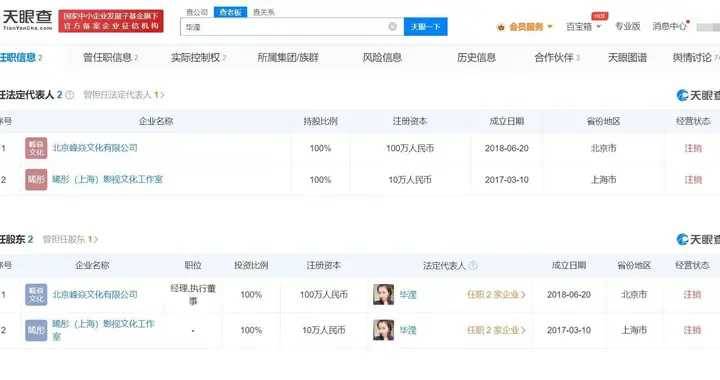
Task: Click the 北京市 cell in legal representative table
Action: point(603,148)
